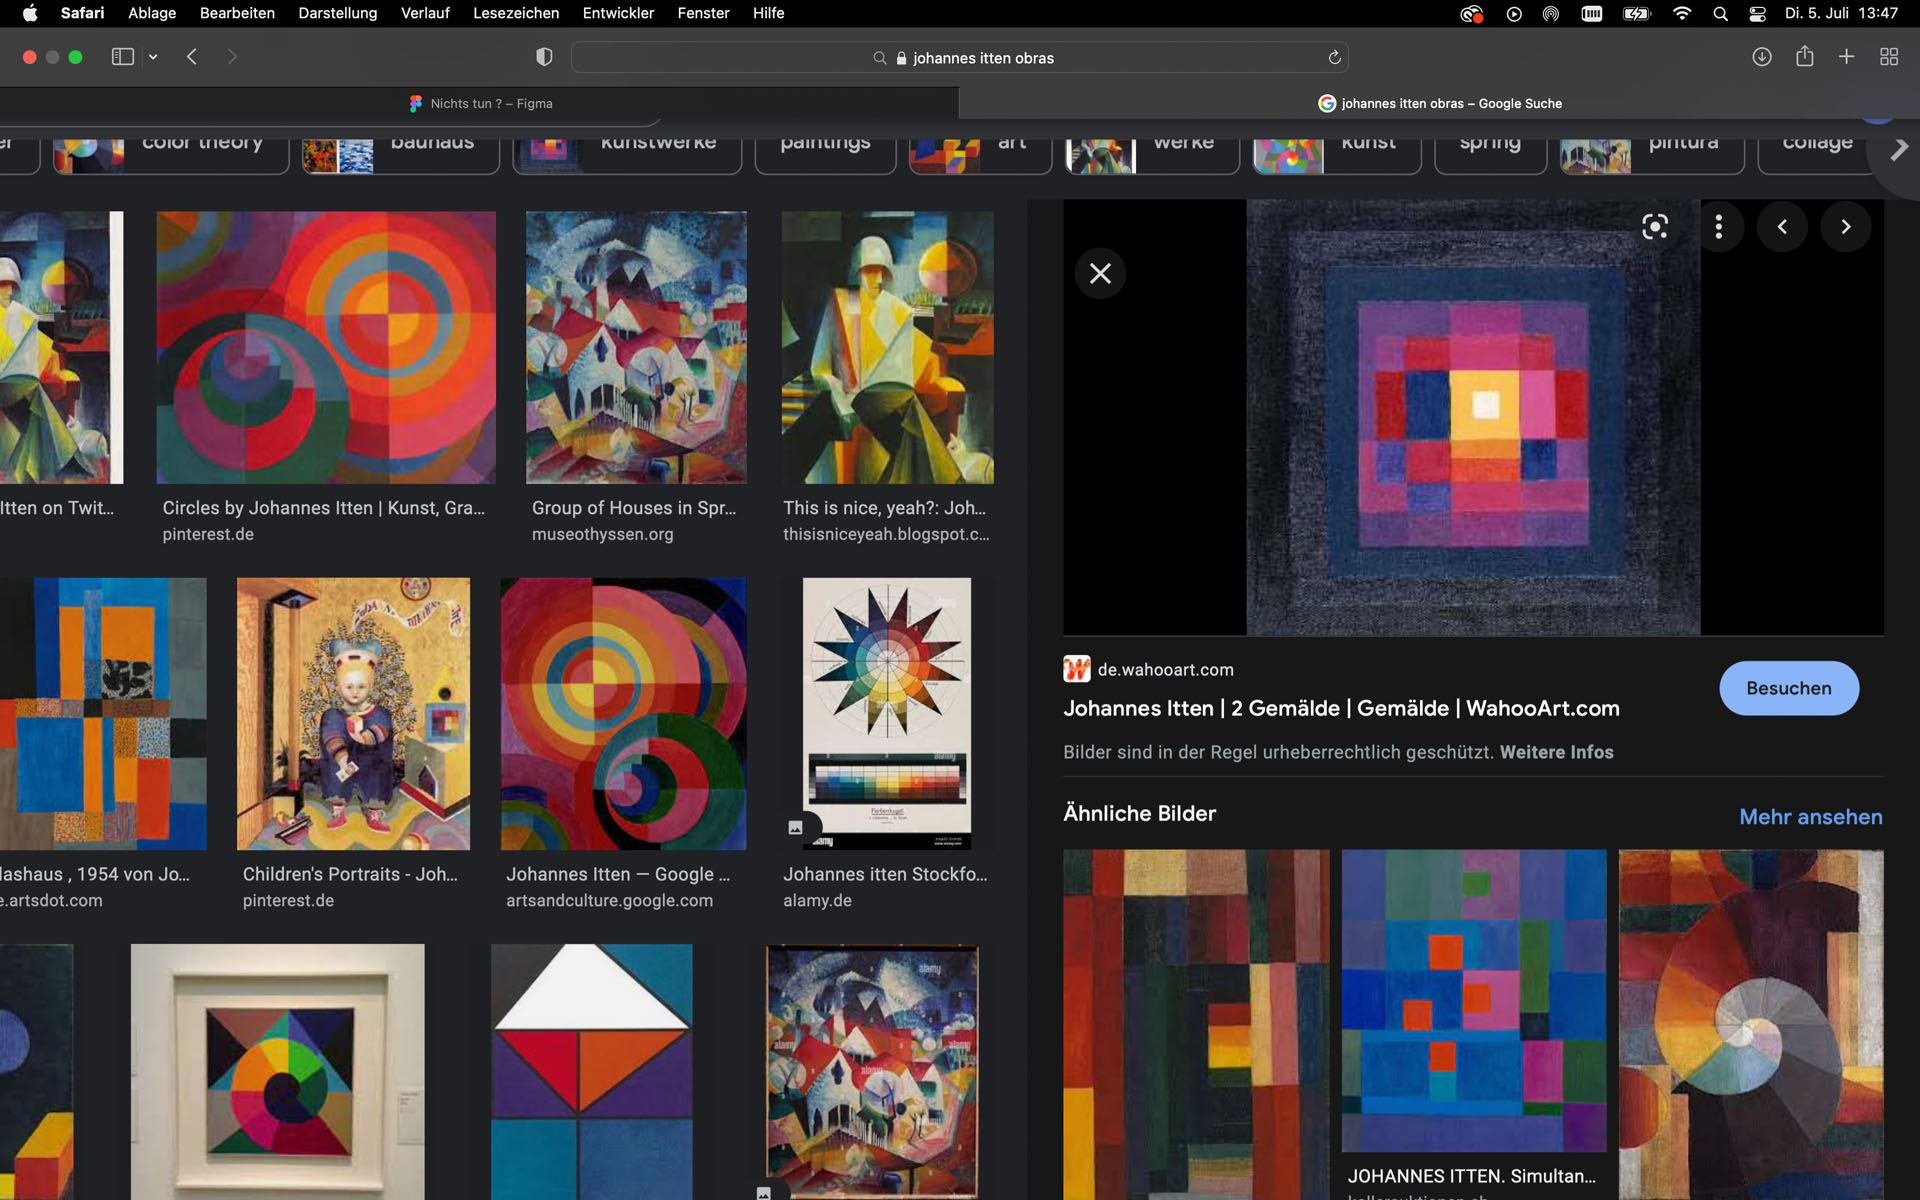Open the This is nice, yeah? thumbnail
The height and width of the screenshot is (1200, 1920).
coord(888,347)
